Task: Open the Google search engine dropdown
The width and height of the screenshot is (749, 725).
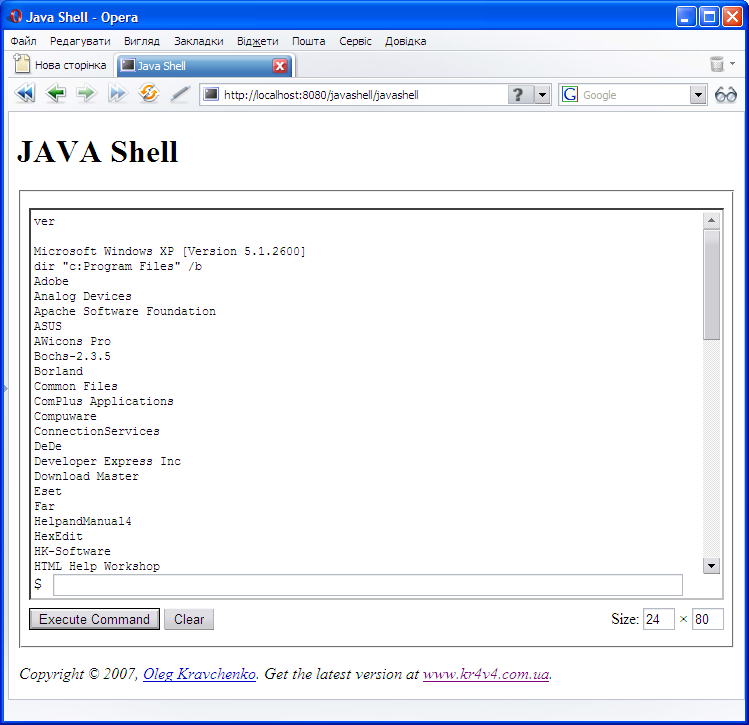Action: click(x=698, y=95)
